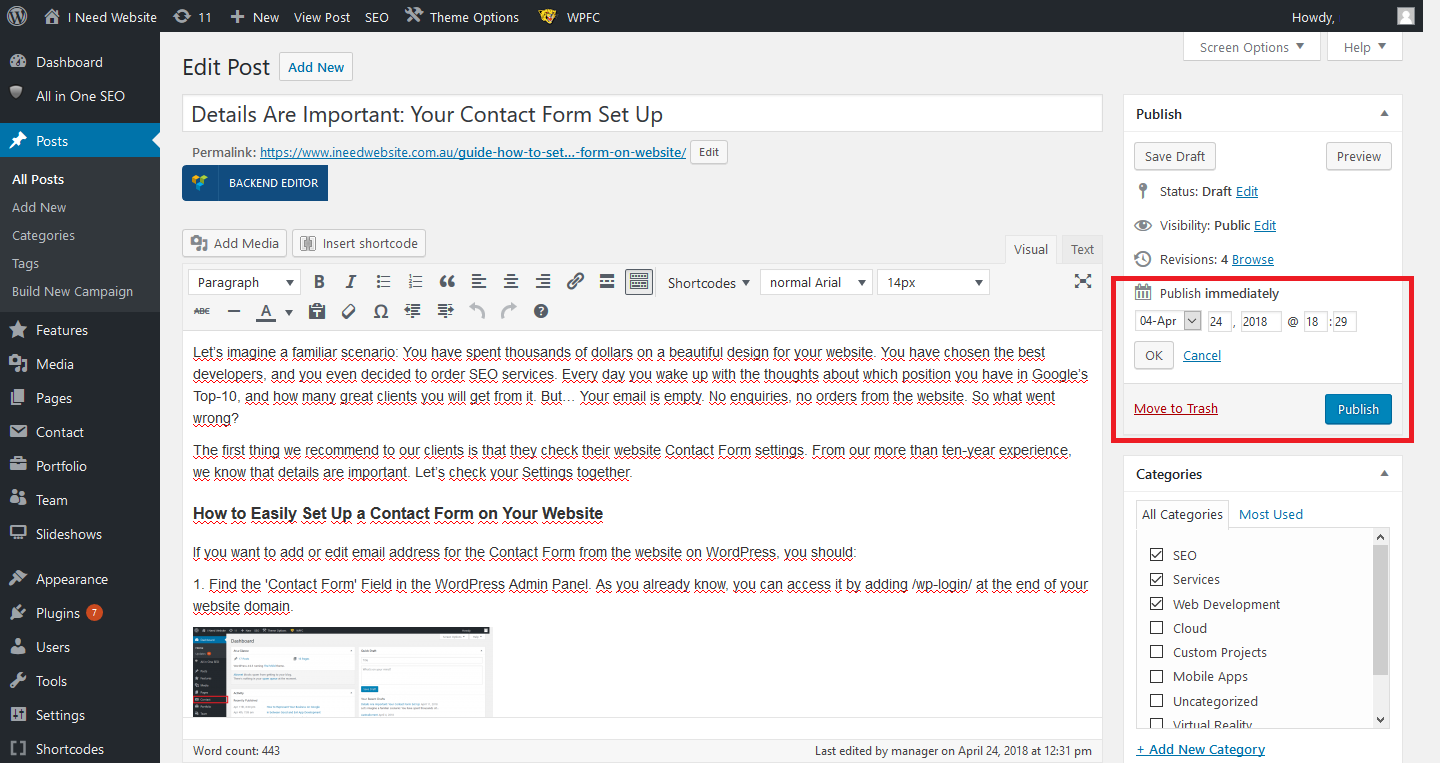
Task: Enter distraction-free fullscreen mode
Action: tap(1082, 282)
